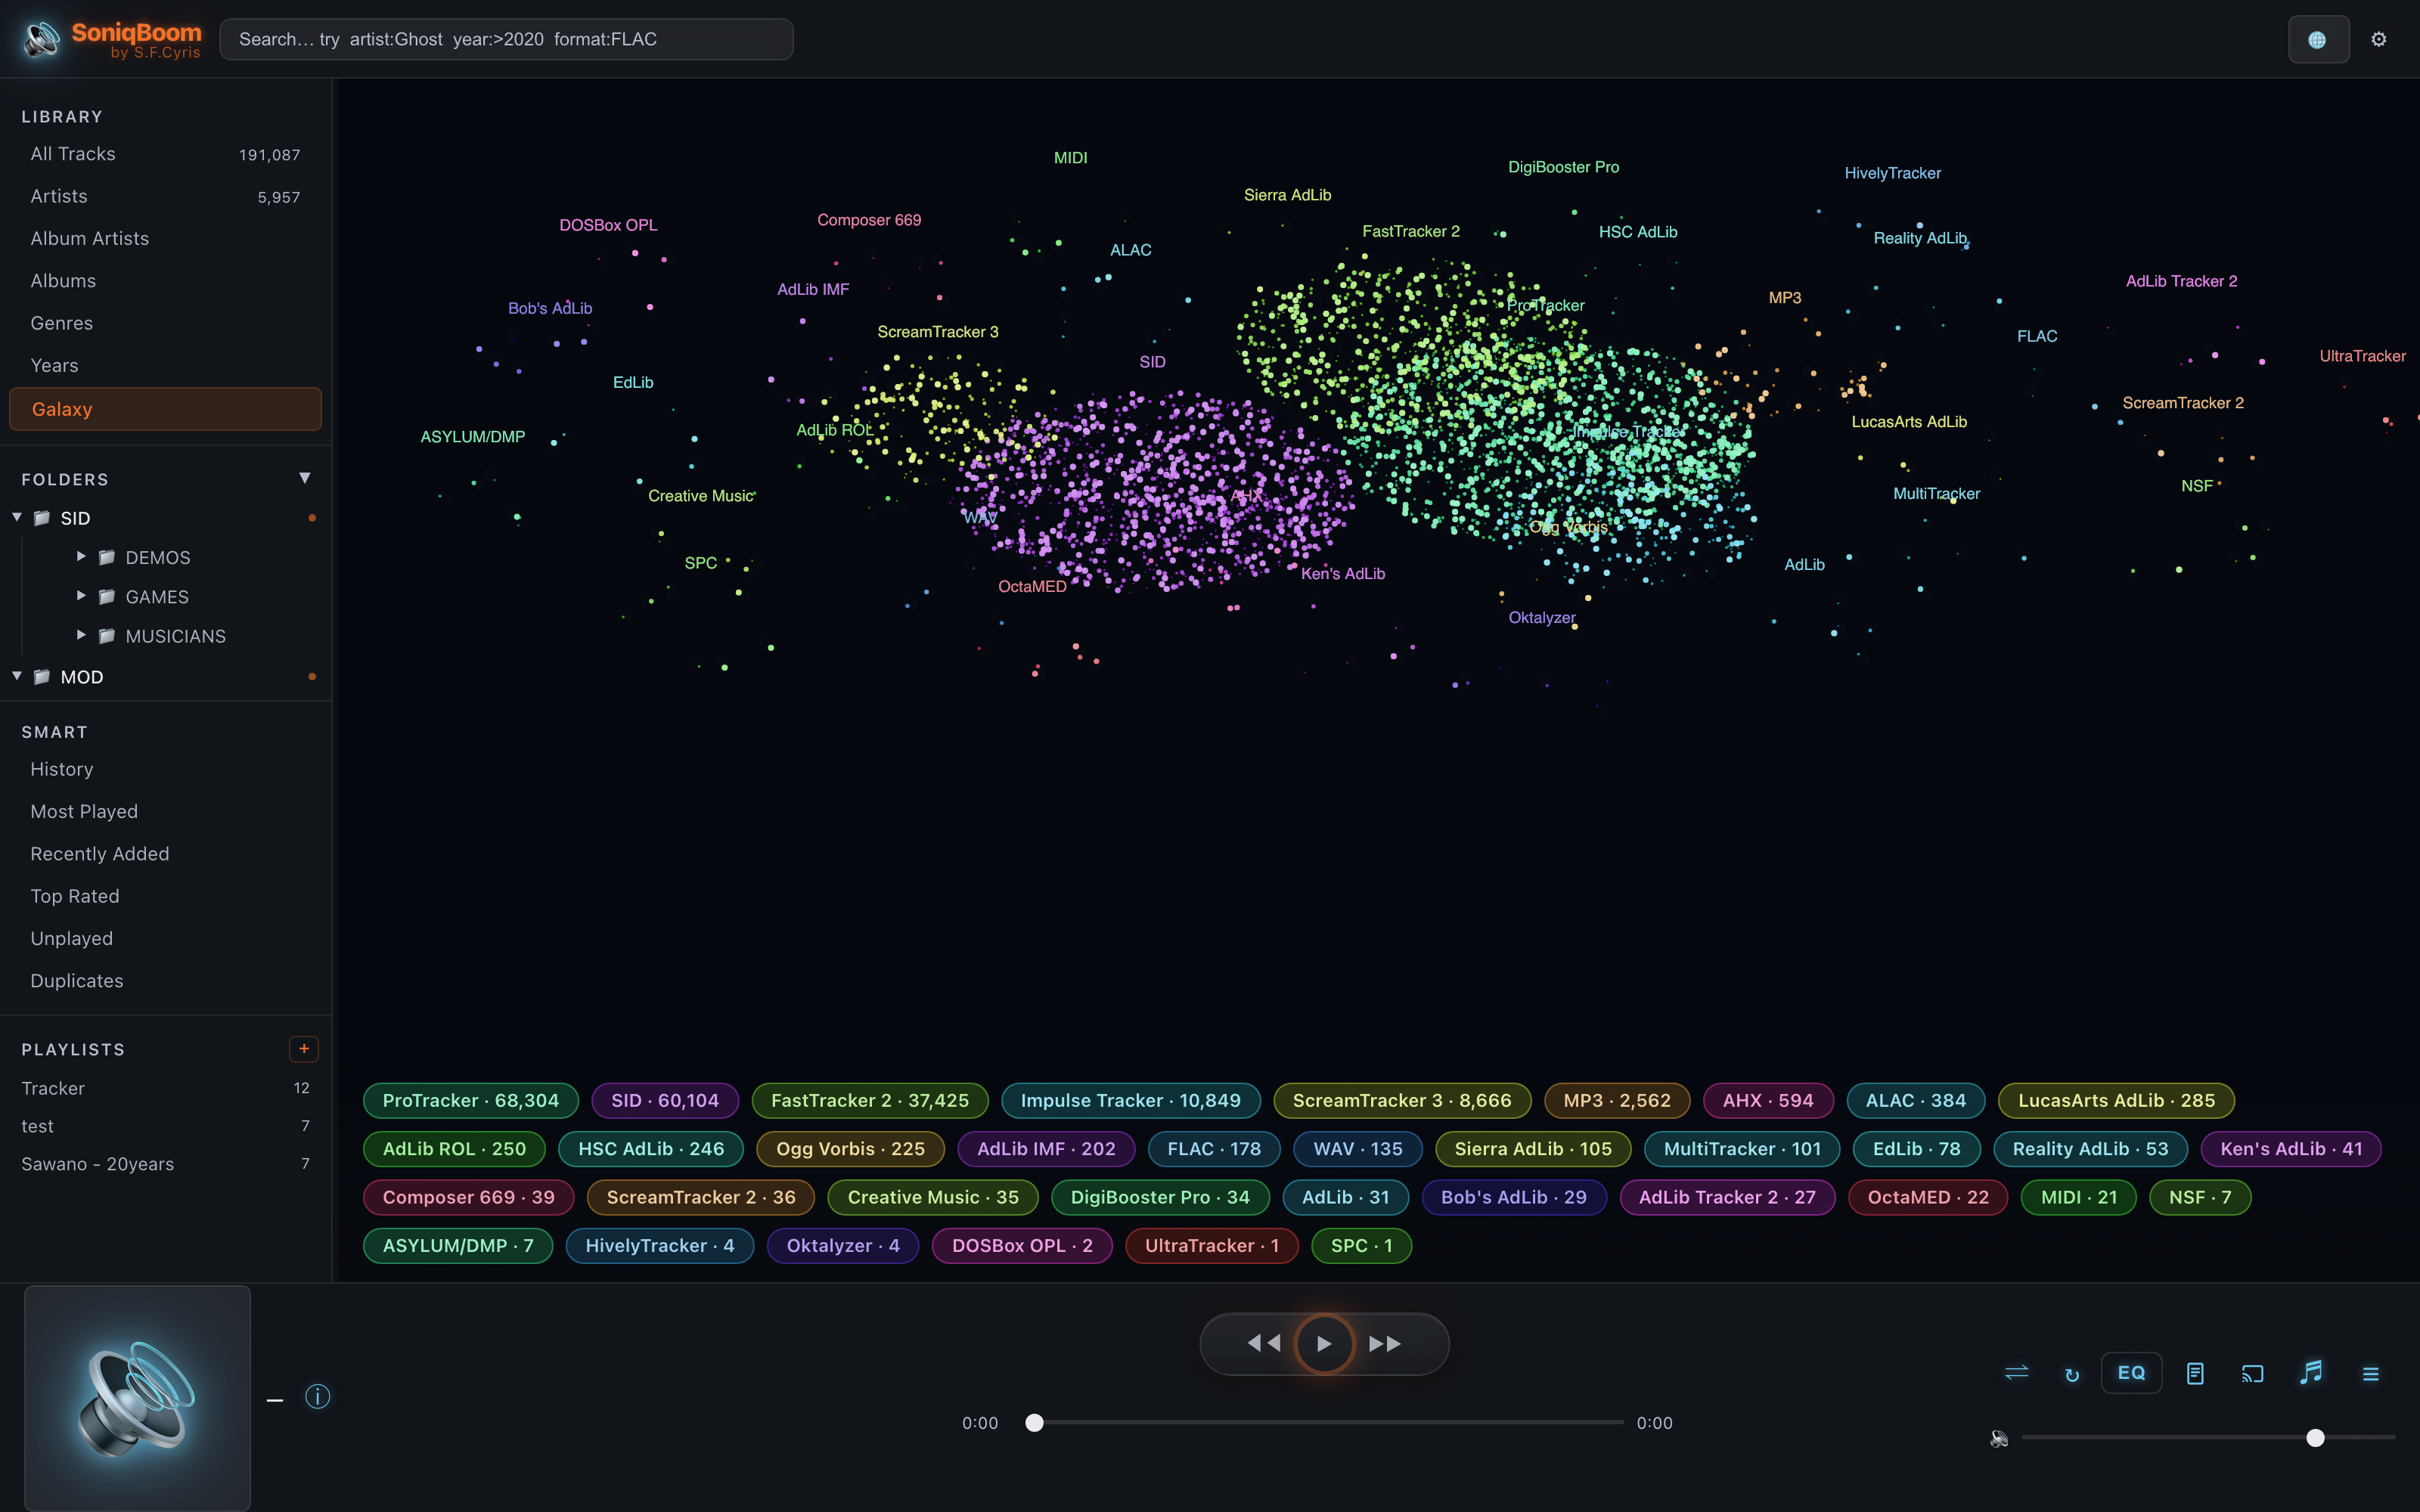Skip to previous track
Image resolution: width=2420 pixels, height=1512 pixels.
pyautogui.click(x=1264, y=1343)
